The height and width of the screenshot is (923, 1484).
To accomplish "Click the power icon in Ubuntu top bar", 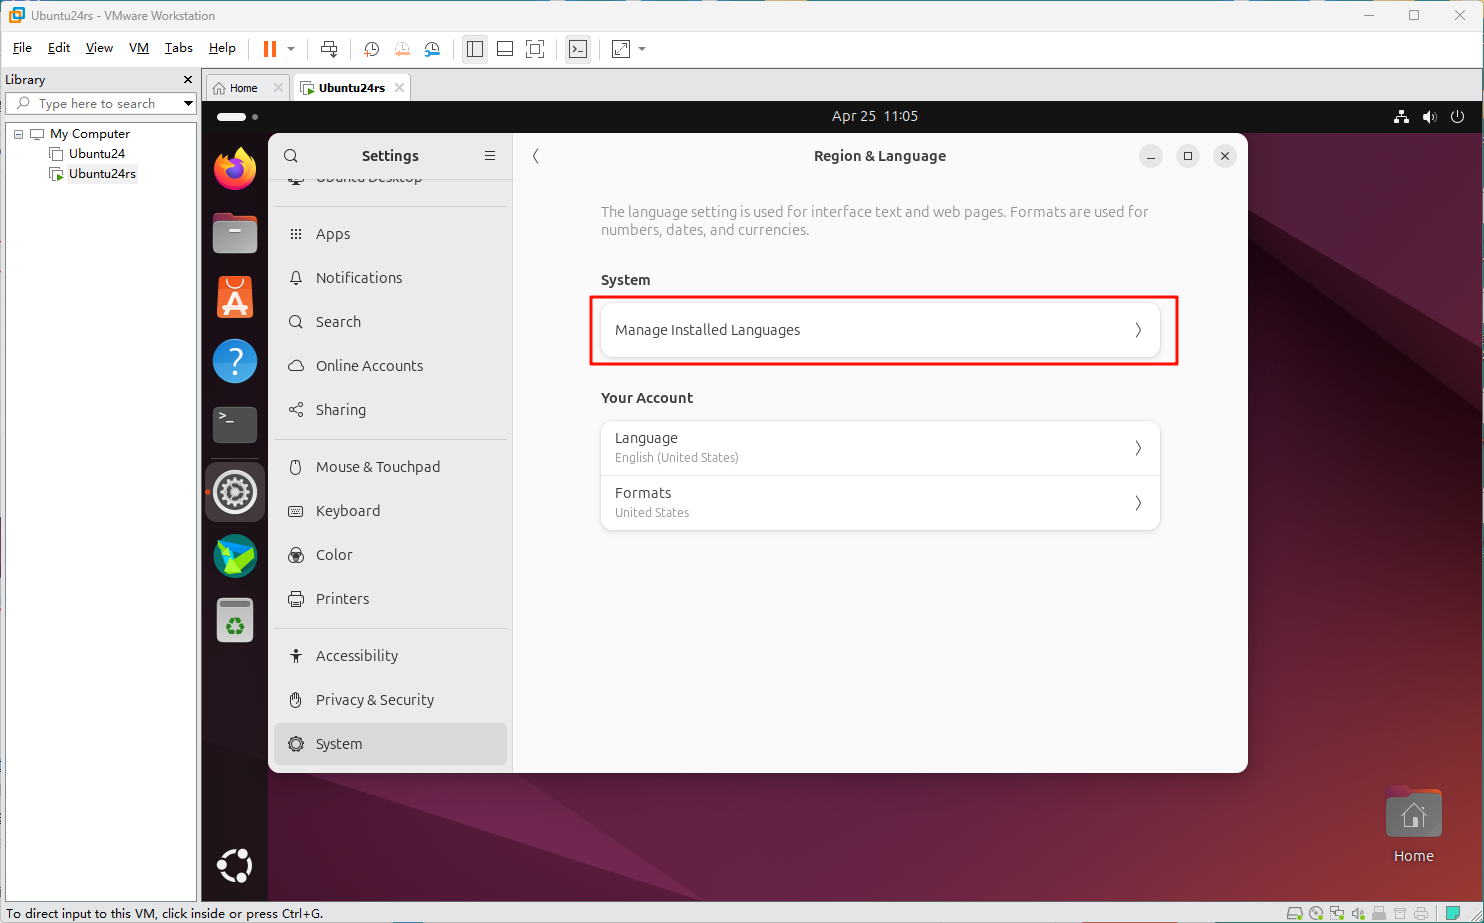I will [x=1457, y=117].
